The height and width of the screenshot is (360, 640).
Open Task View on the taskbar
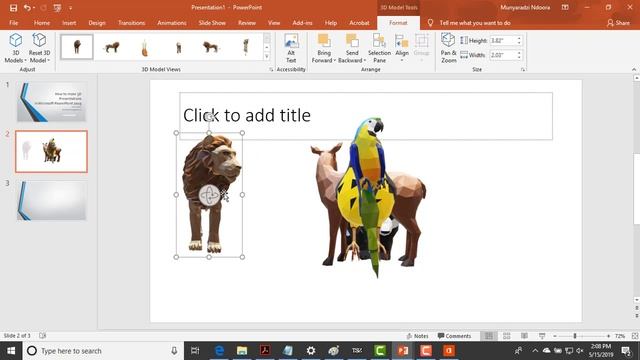tap(195, 351)
